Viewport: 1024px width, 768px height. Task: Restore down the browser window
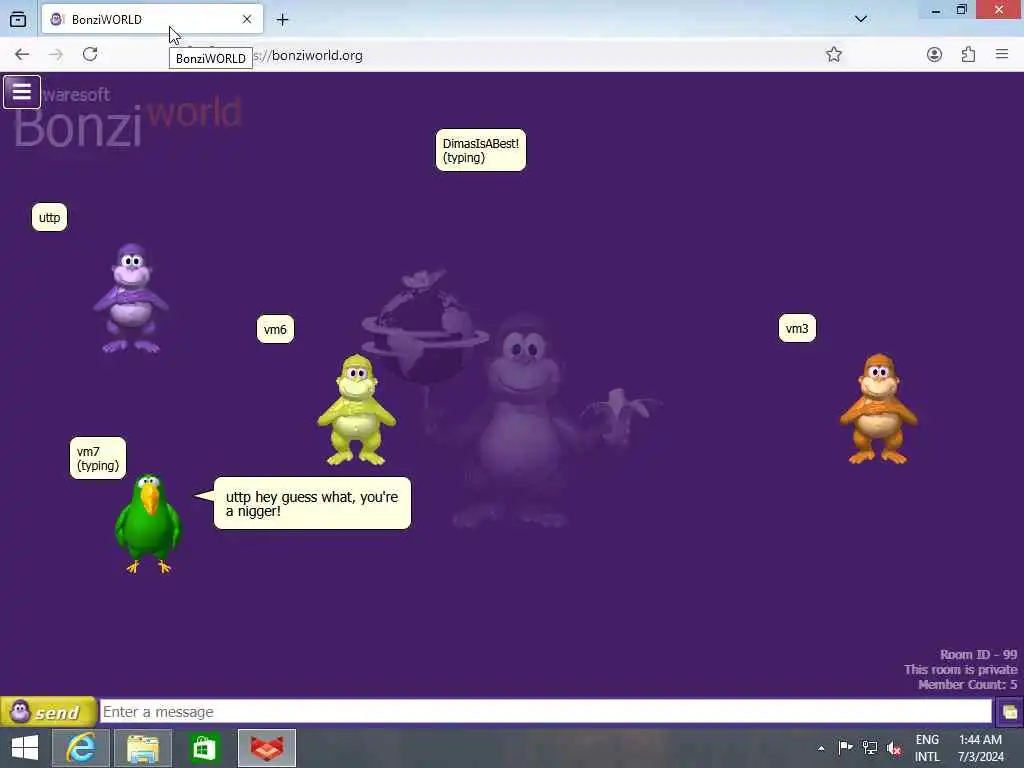pyautogui.click(x=961, y=10)
